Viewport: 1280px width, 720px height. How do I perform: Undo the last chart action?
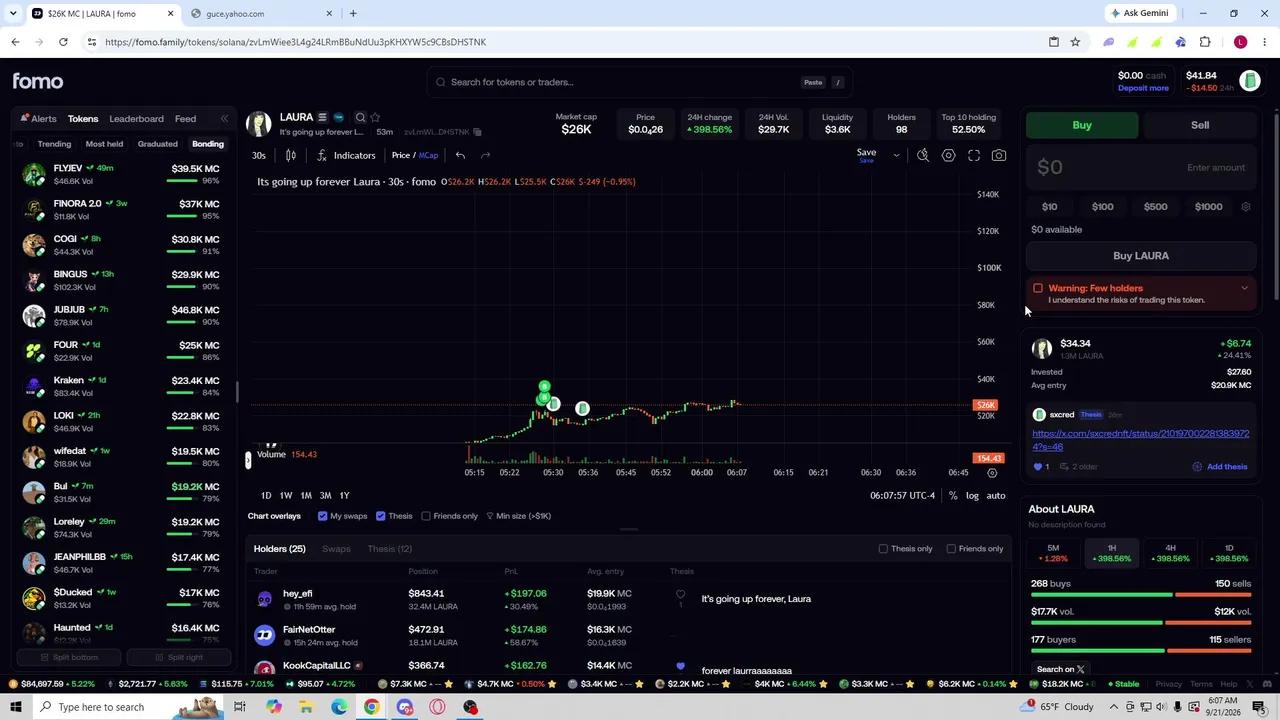[460, 155]
